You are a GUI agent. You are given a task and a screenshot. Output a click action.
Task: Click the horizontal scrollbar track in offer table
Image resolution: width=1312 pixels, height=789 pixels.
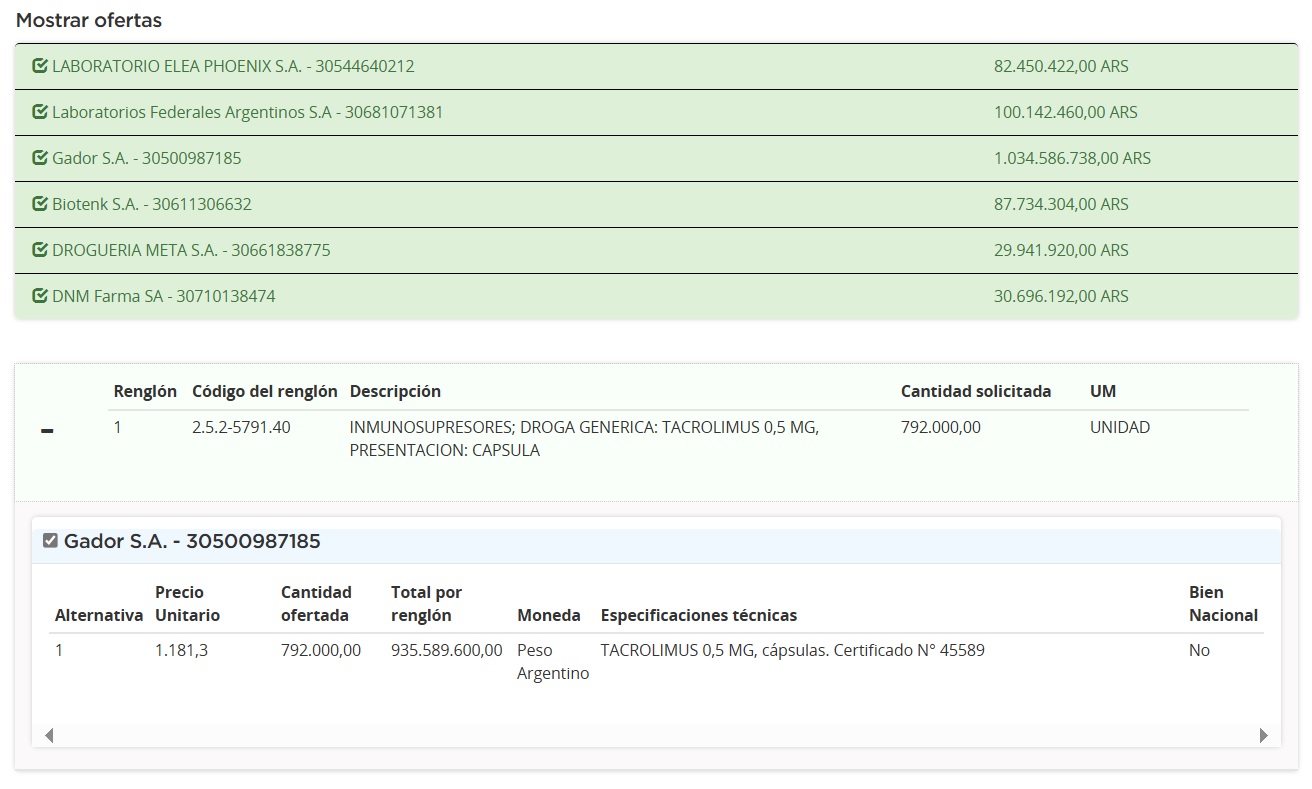tap(656, 735)
